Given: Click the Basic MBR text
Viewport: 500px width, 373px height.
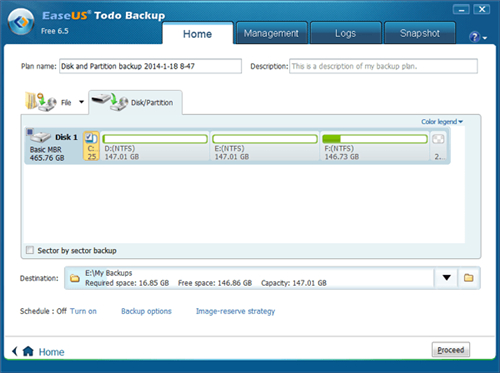Looking at the screenshot, I should (x=46, y=149).
